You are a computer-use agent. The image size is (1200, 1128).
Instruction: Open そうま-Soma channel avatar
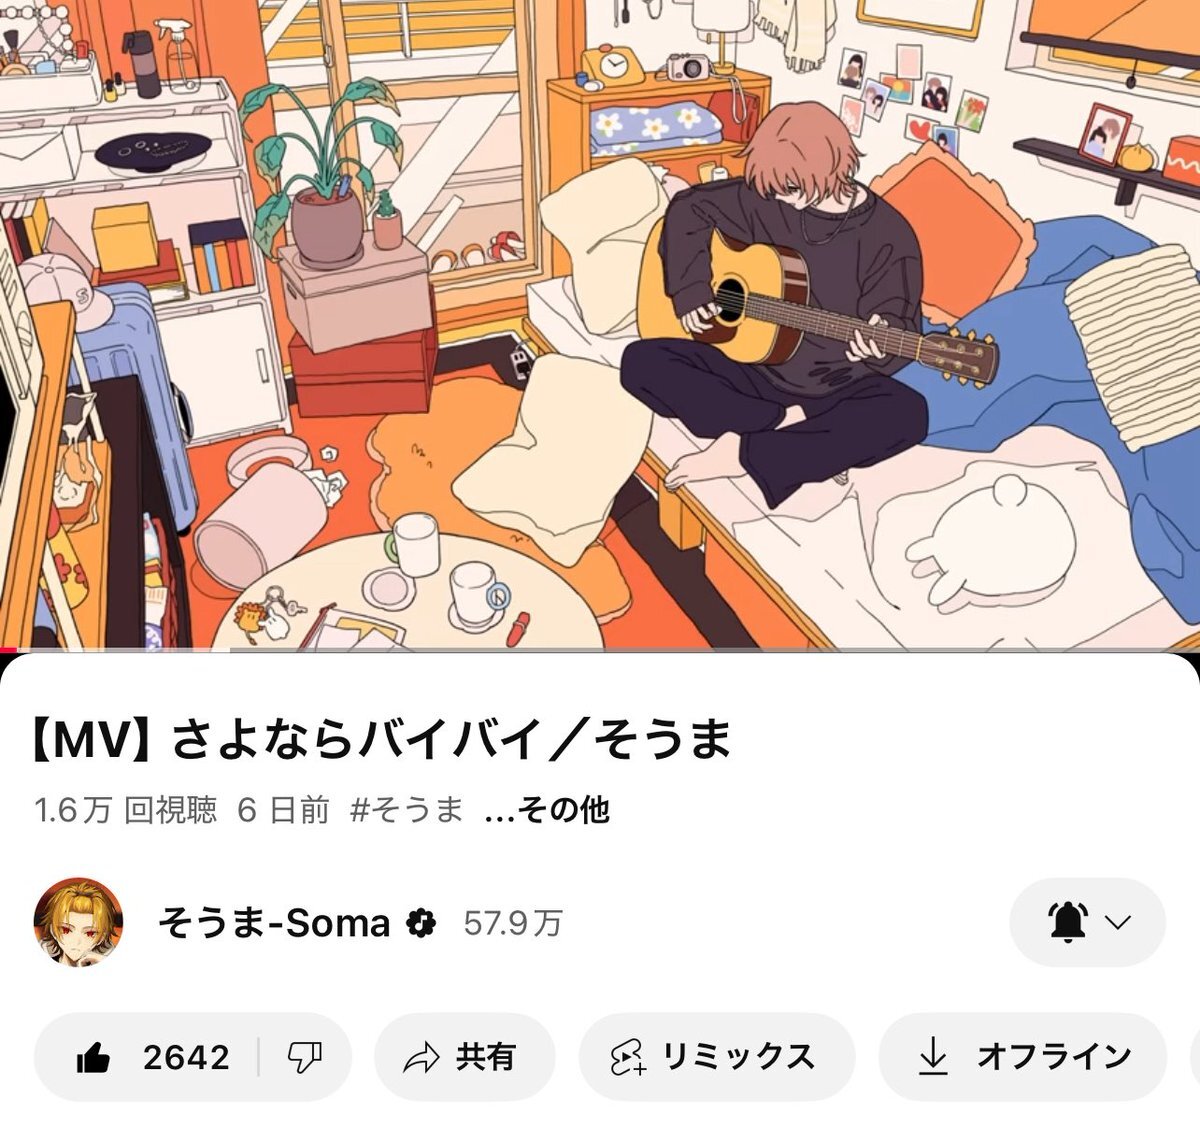pyautogui.click(x=79, y=923)
